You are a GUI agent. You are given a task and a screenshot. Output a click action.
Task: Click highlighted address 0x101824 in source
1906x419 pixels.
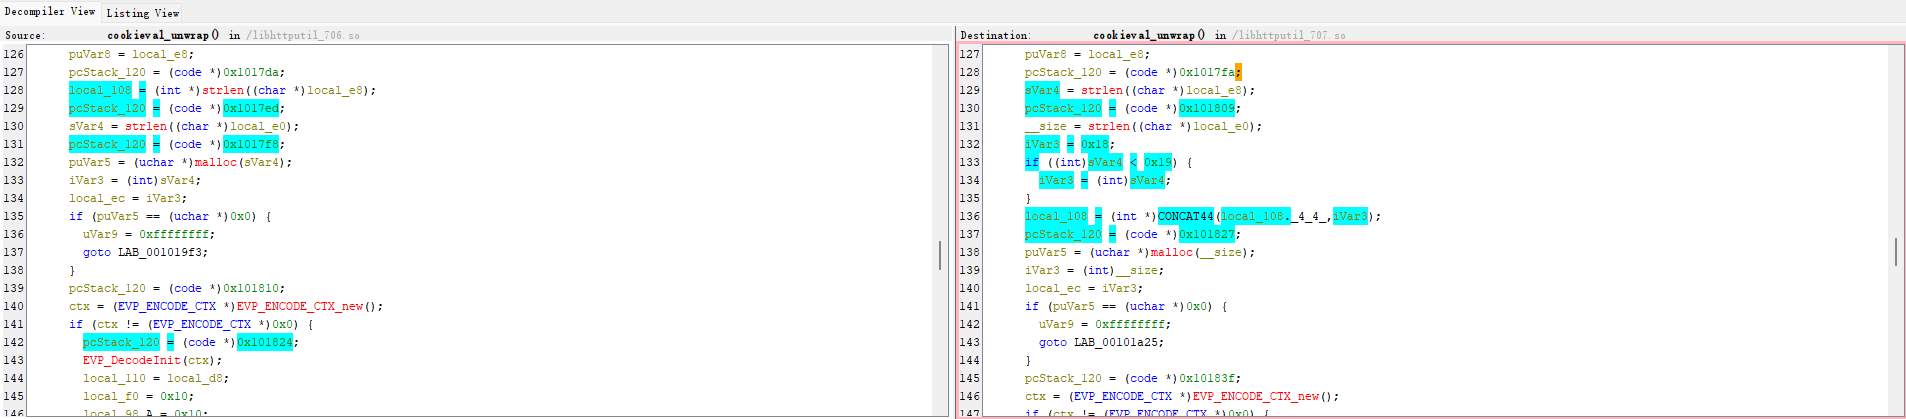tap(265, 342)
